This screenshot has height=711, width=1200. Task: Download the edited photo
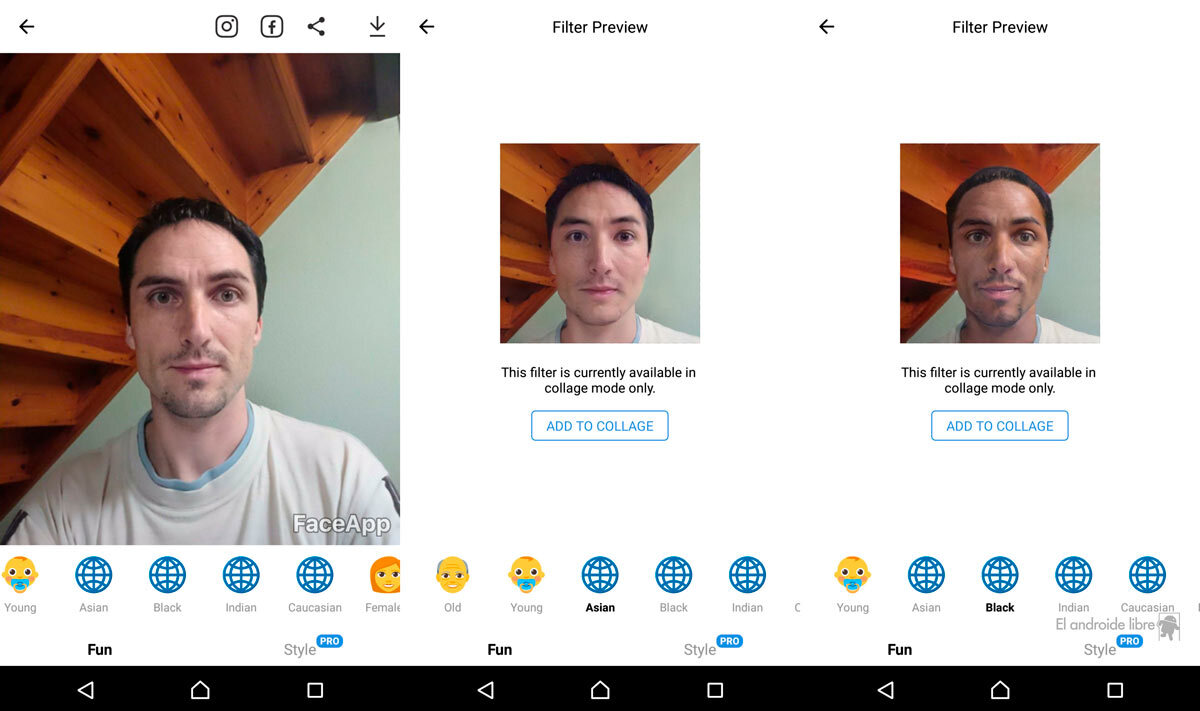pos(377,27)
